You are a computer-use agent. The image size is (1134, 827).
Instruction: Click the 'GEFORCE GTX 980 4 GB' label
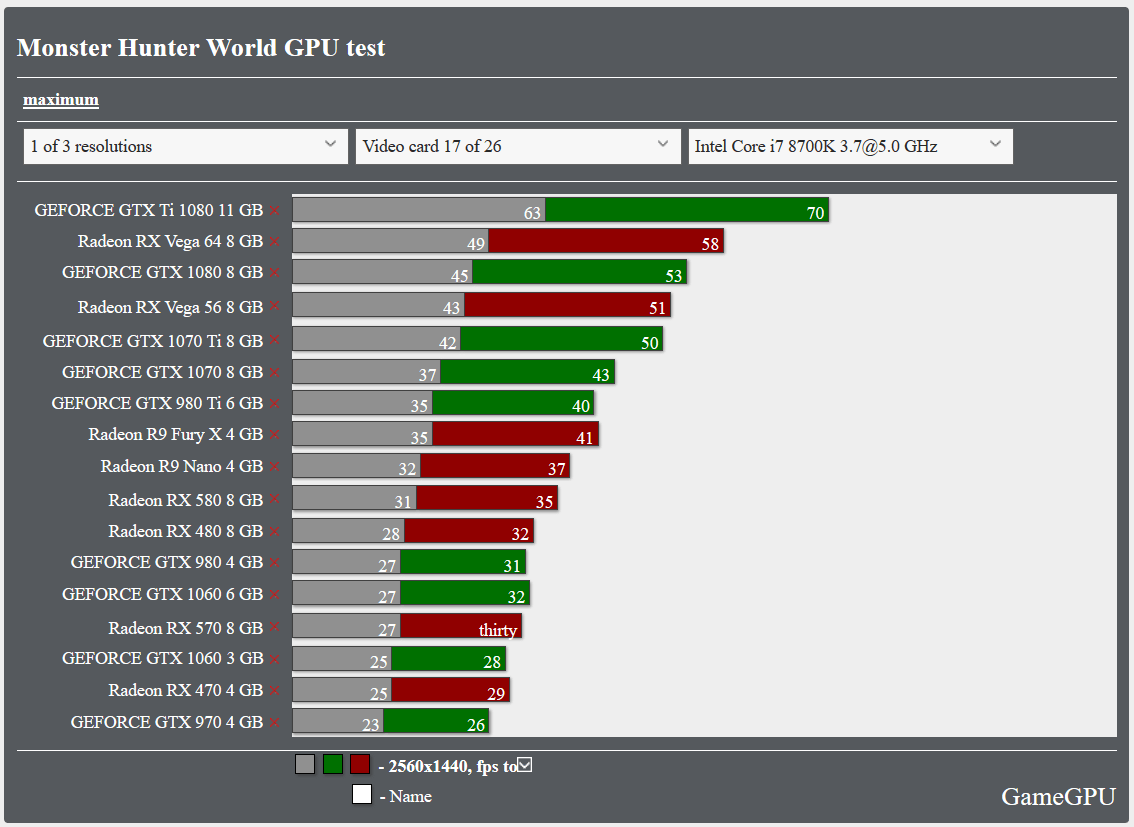coord(166,562)
